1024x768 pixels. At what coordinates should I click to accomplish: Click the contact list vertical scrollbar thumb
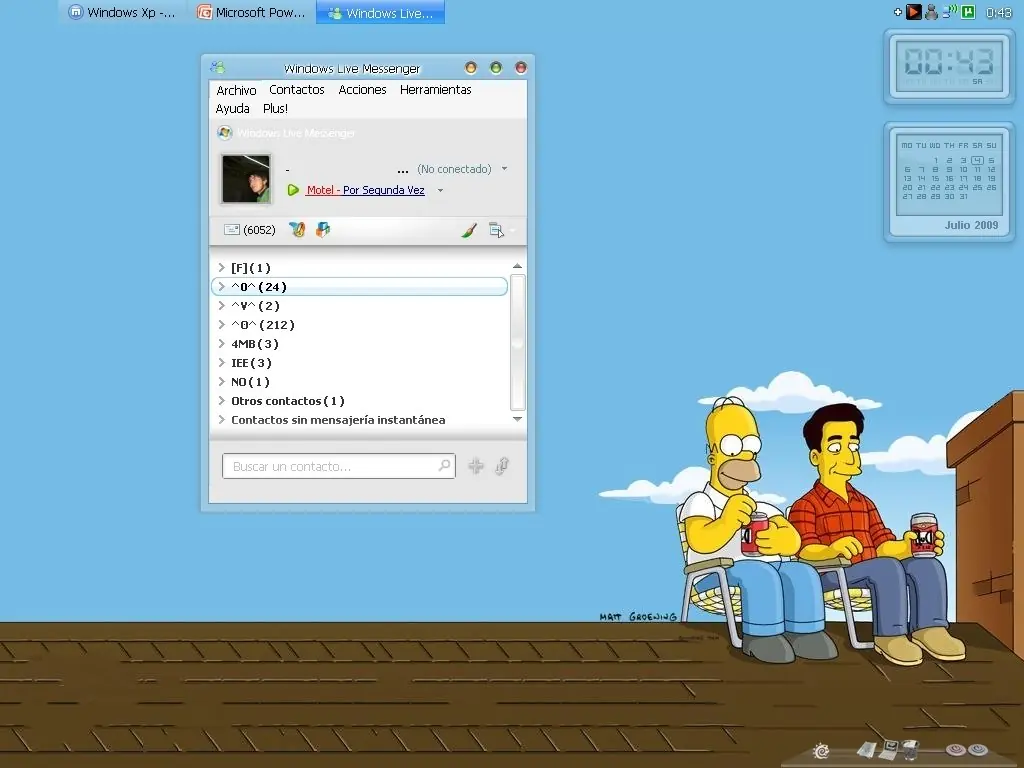click(x=517, y=342)
